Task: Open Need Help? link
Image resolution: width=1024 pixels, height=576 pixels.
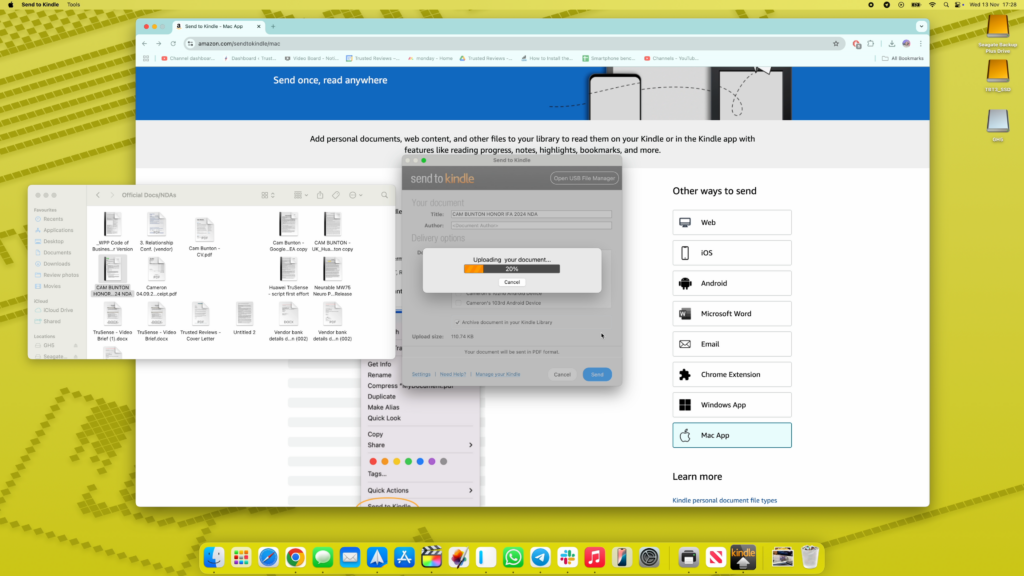Action: 453,374
